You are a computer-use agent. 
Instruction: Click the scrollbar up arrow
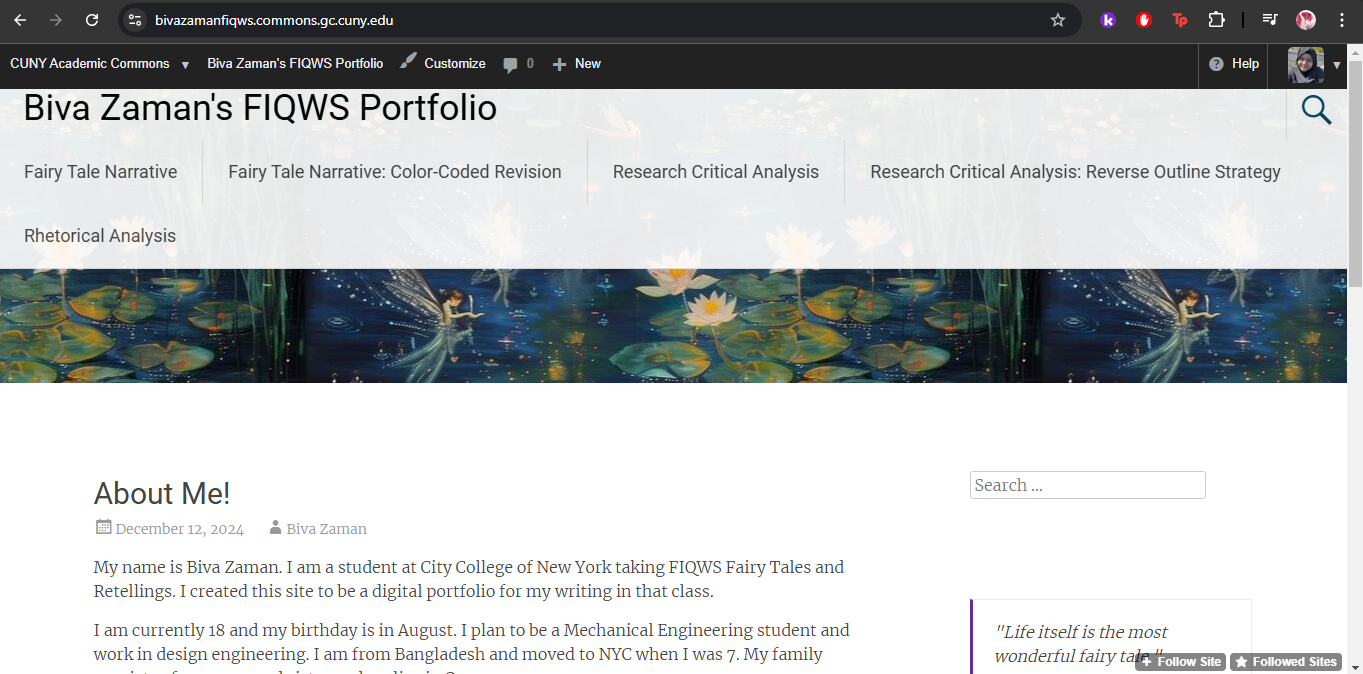pyautogui.click(x=1355, y=50)
